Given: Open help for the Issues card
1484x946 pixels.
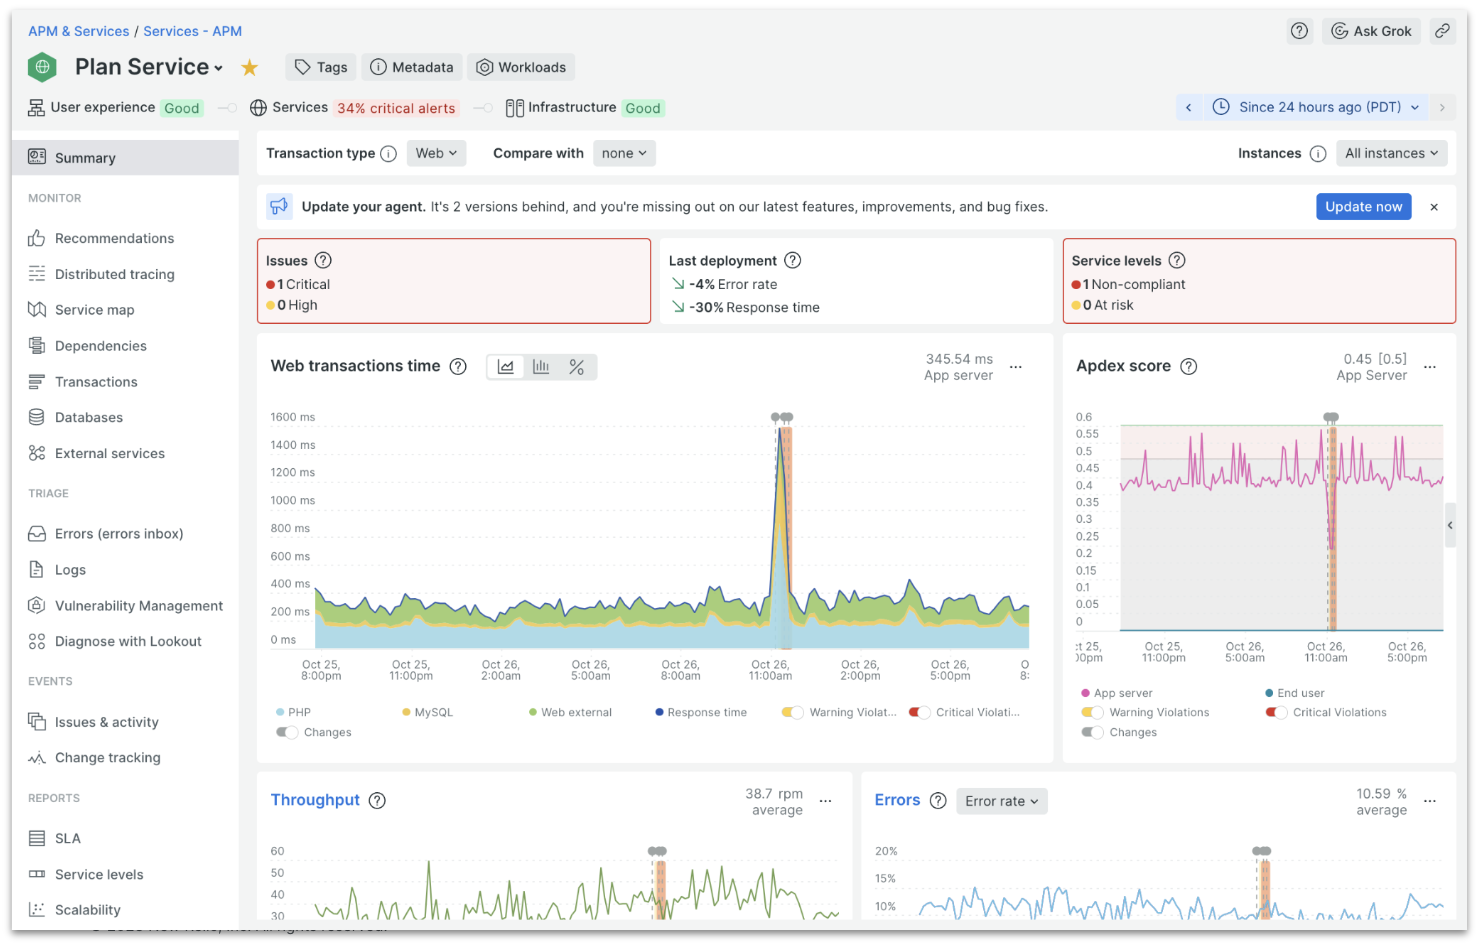Looking at the screenshot, I should coord(323,260).
